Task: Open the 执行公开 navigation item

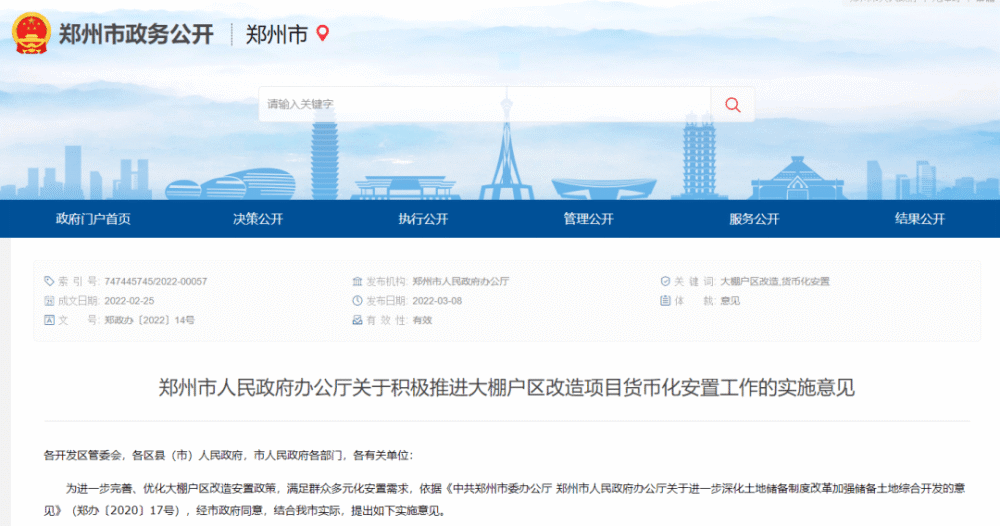Action: 423,219
